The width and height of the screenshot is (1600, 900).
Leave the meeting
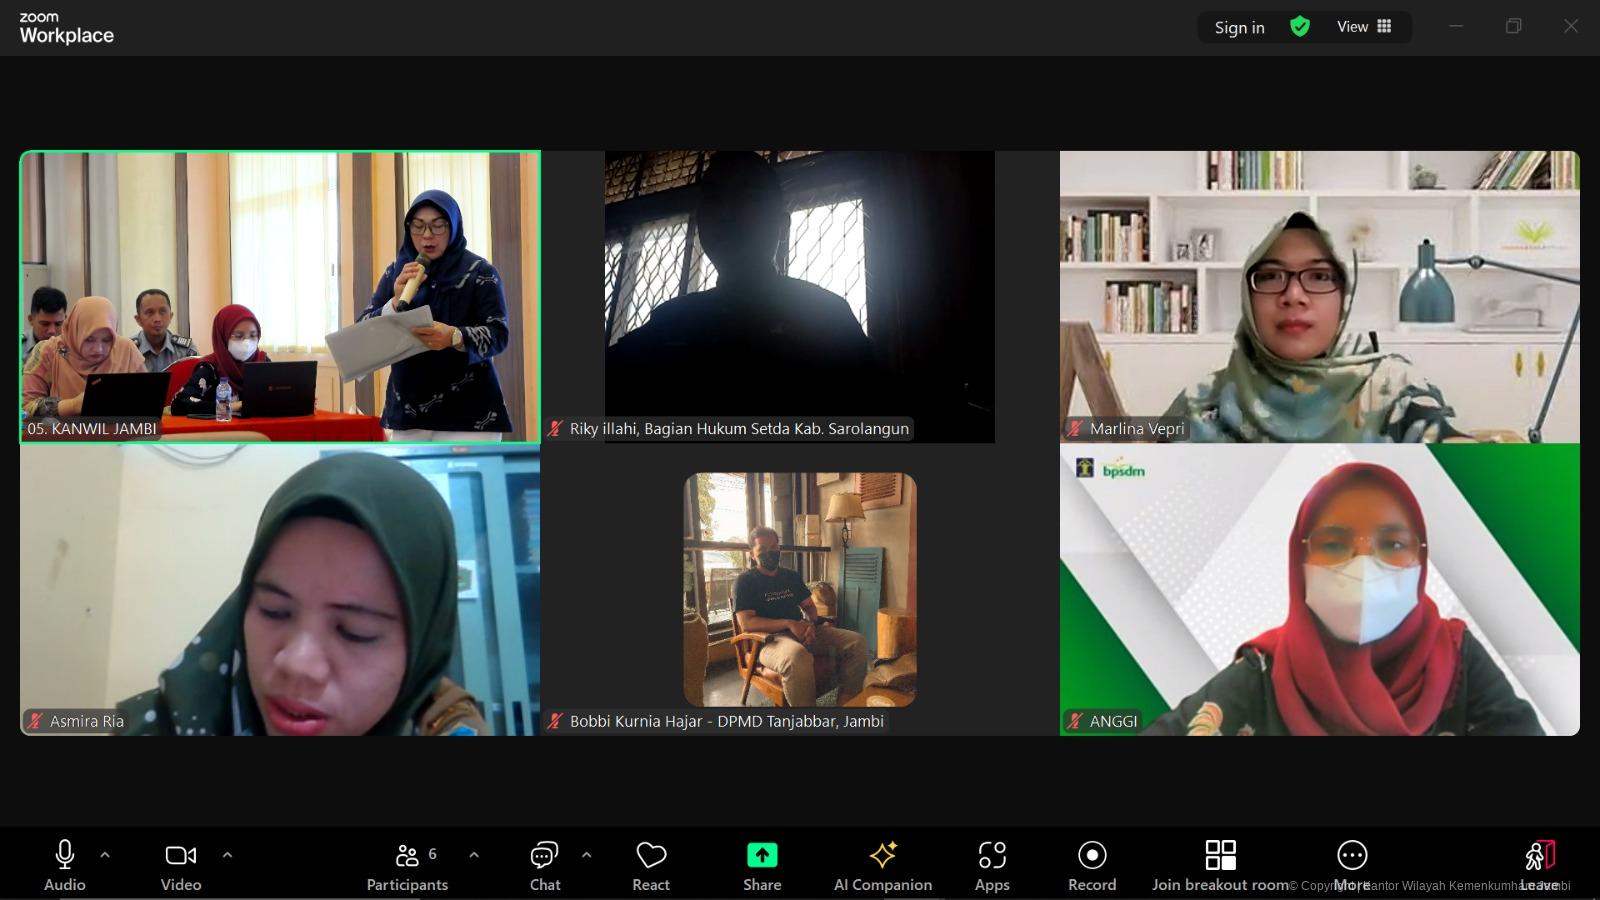tap(1539, 865)
